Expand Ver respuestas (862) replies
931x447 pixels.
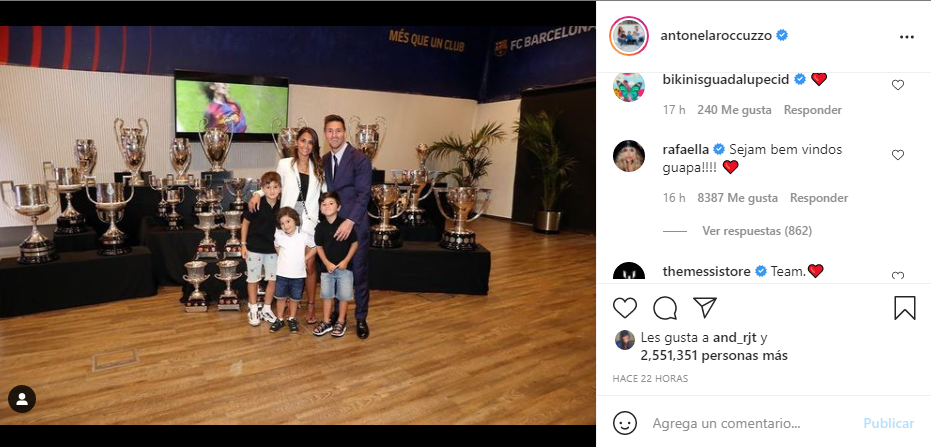click(x=756, y=231)
